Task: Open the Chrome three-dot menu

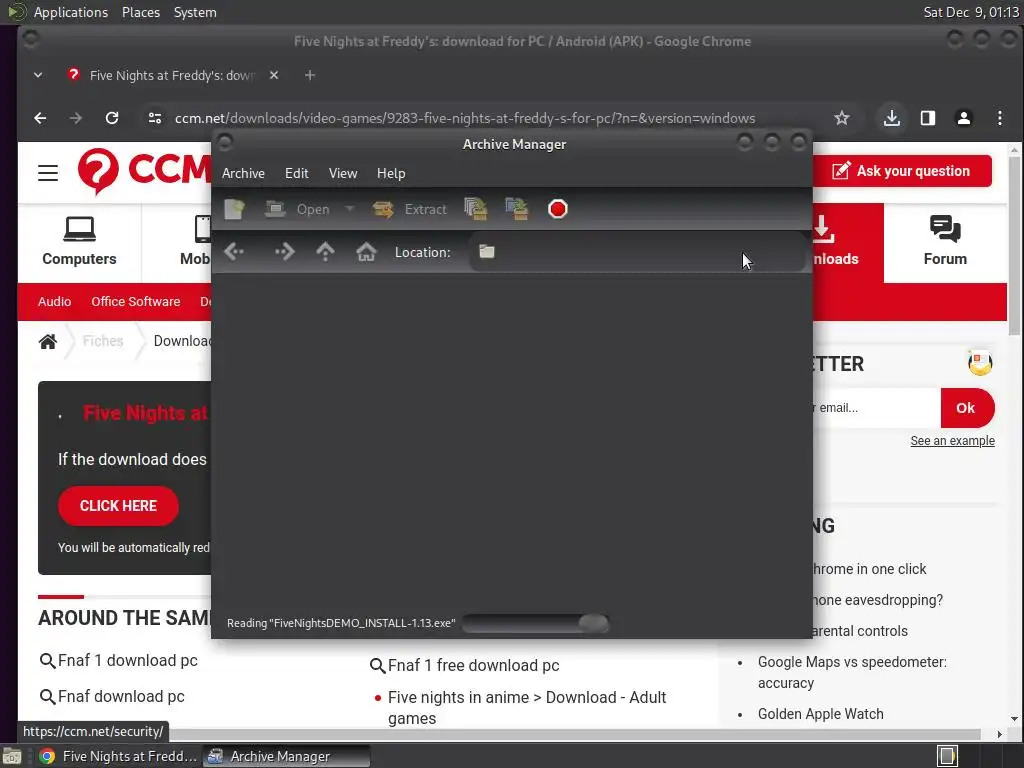Action: [1000, 118]
